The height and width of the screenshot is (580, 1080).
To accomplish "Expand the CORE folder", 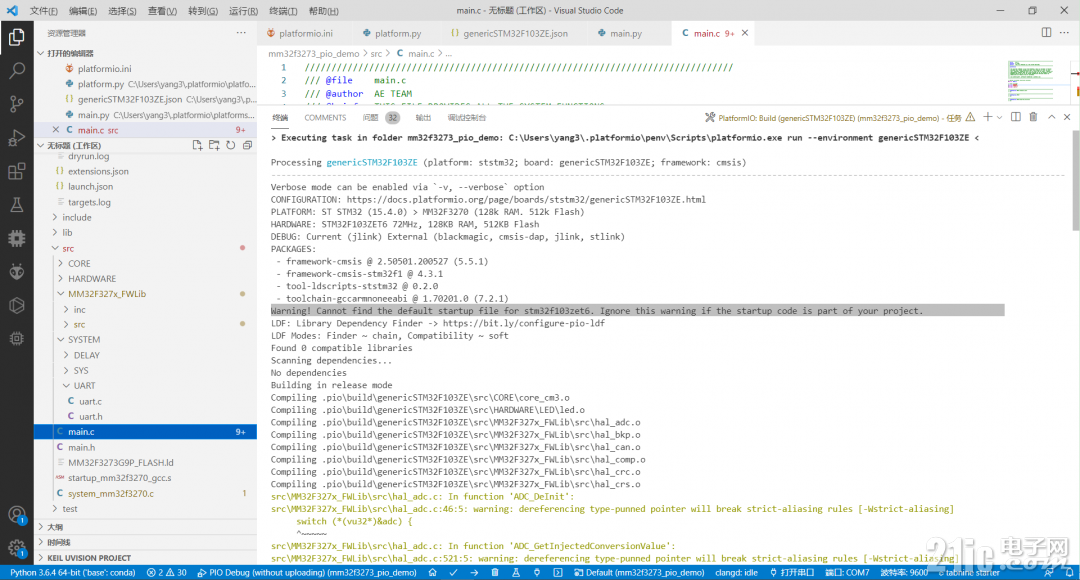I will [x=61, y=264].
